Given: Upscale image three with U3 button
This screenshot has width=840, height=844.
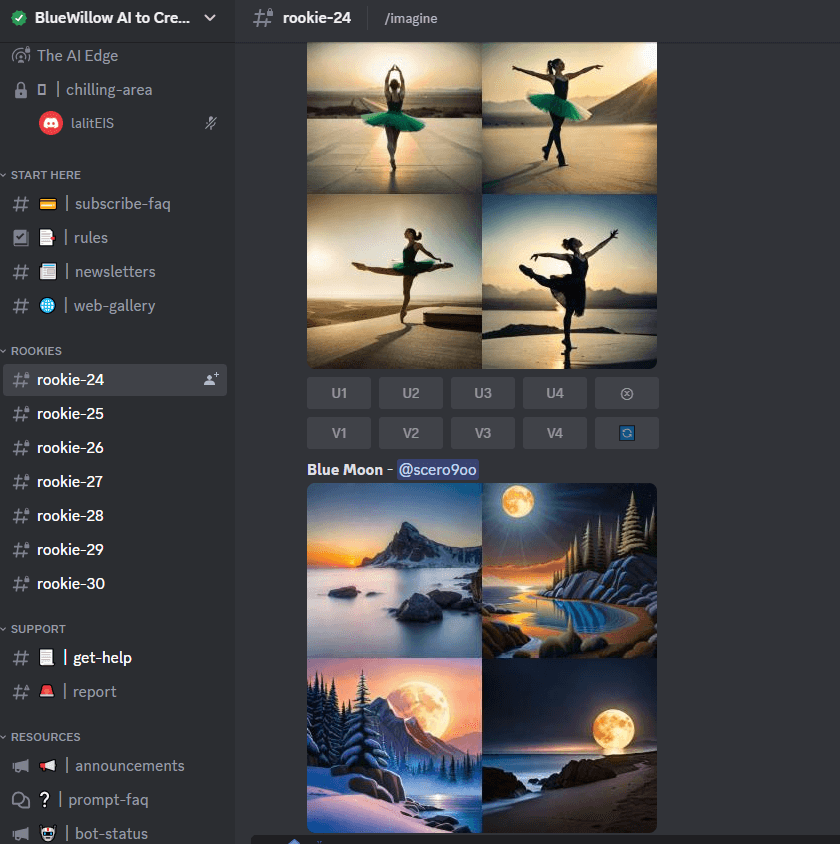Looking at the screenshot, I should pyautogui.click(x=483, y=393).
